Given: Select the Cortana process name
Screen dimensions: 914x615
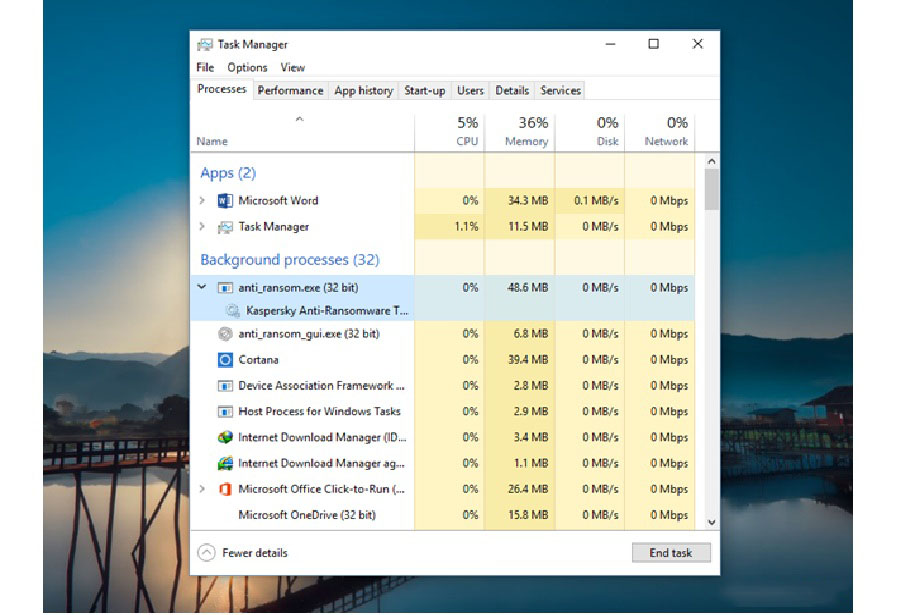Looking at the screenshot, I should [258, 360].
